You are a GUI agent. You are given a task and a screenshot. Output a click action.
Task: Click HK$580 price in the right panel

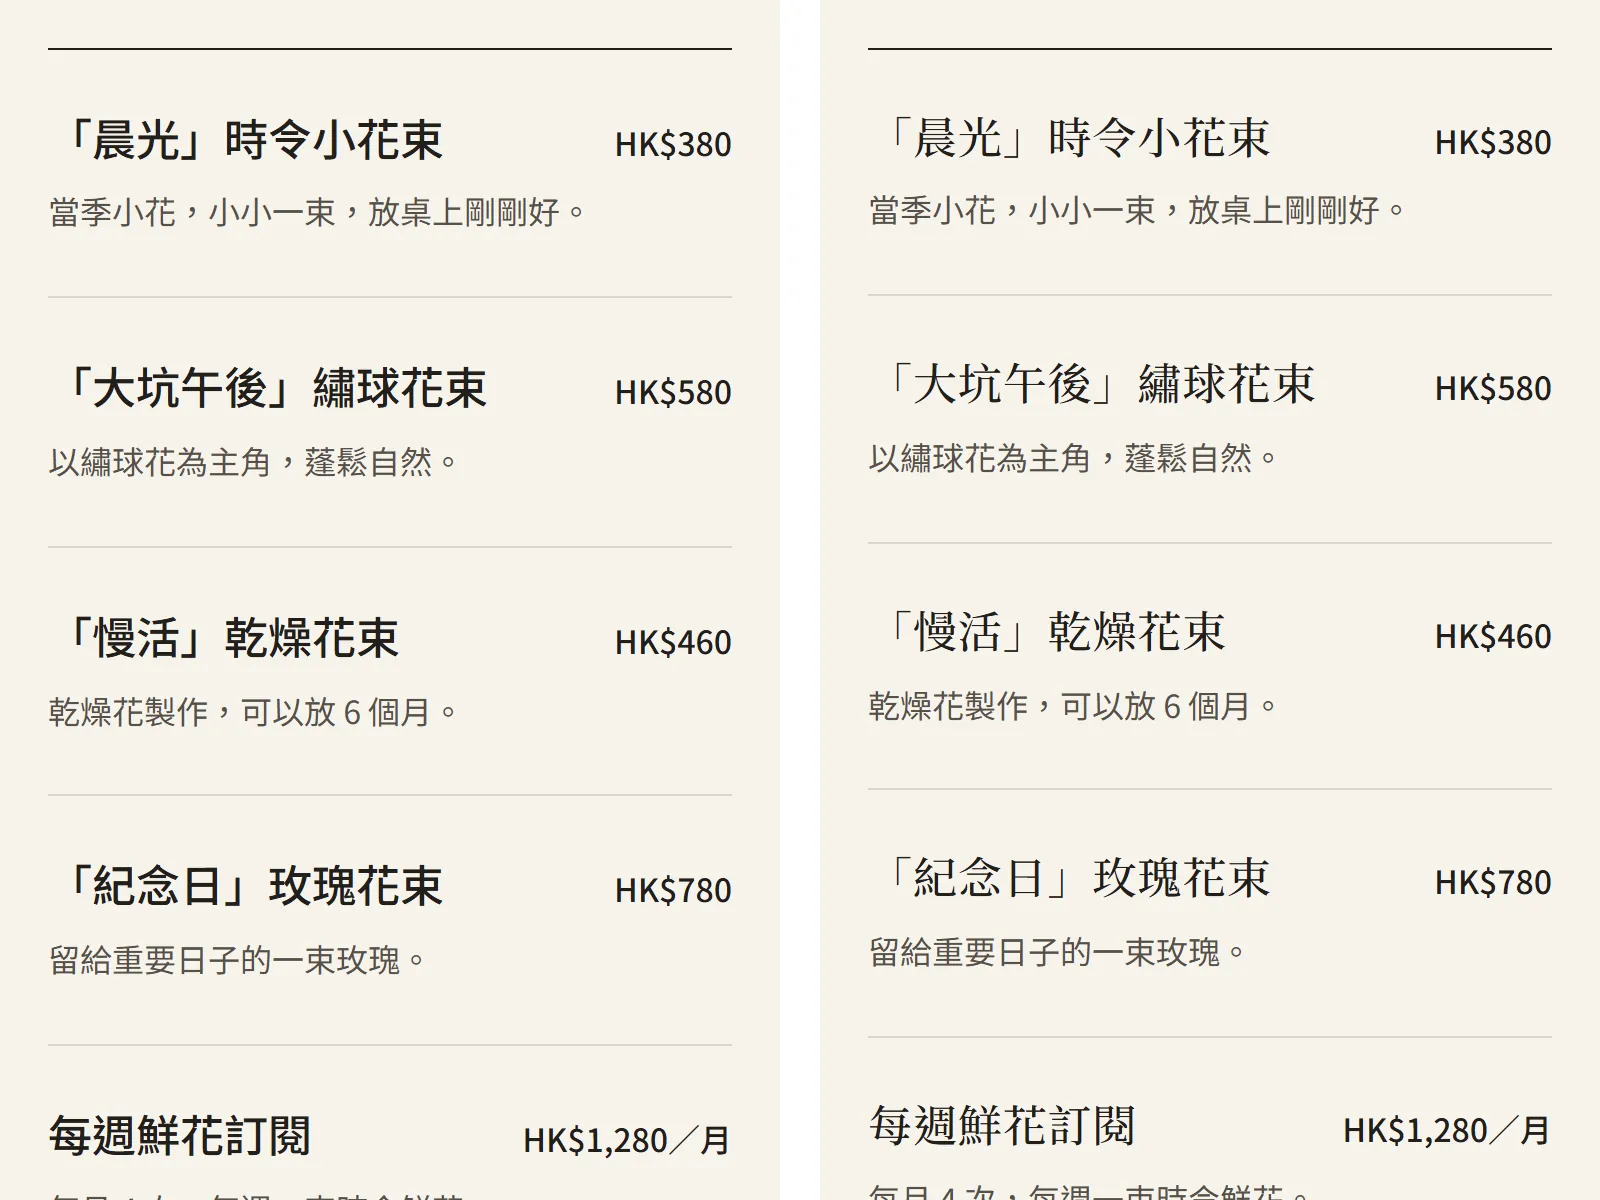1493,388
